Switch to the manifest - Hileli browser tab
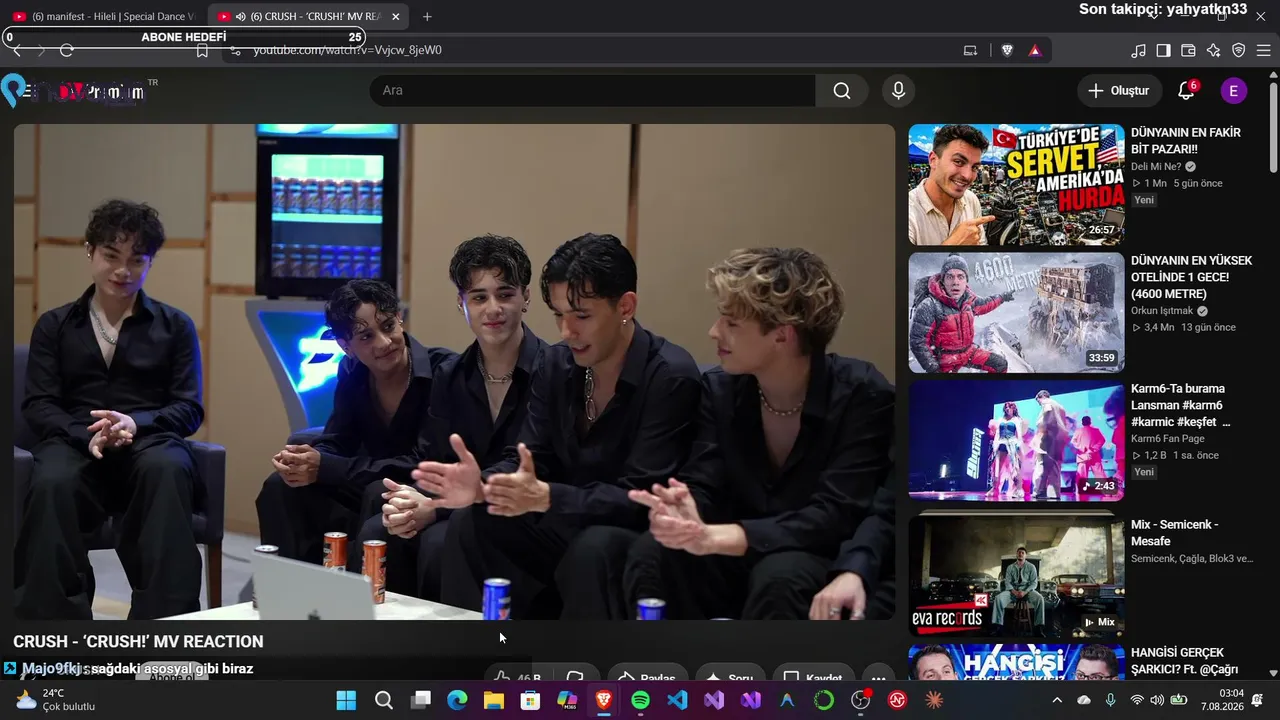 pyautogui.click(x=105, y=16)
